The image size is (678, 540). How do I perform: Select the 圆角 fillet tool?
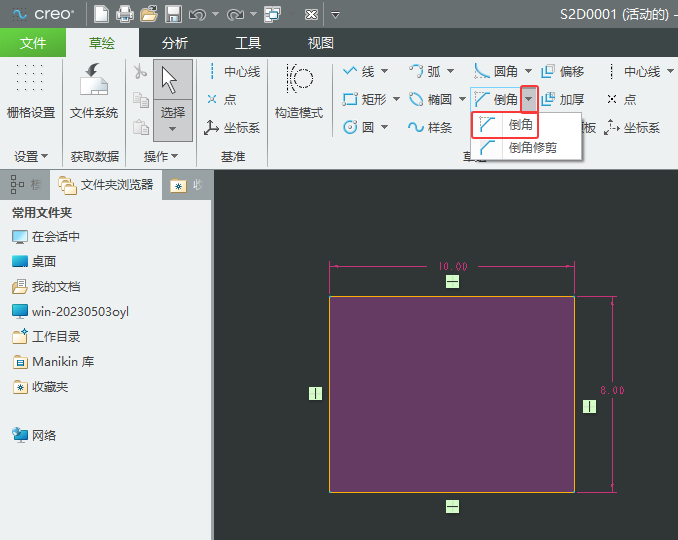[x=496, y=71]
